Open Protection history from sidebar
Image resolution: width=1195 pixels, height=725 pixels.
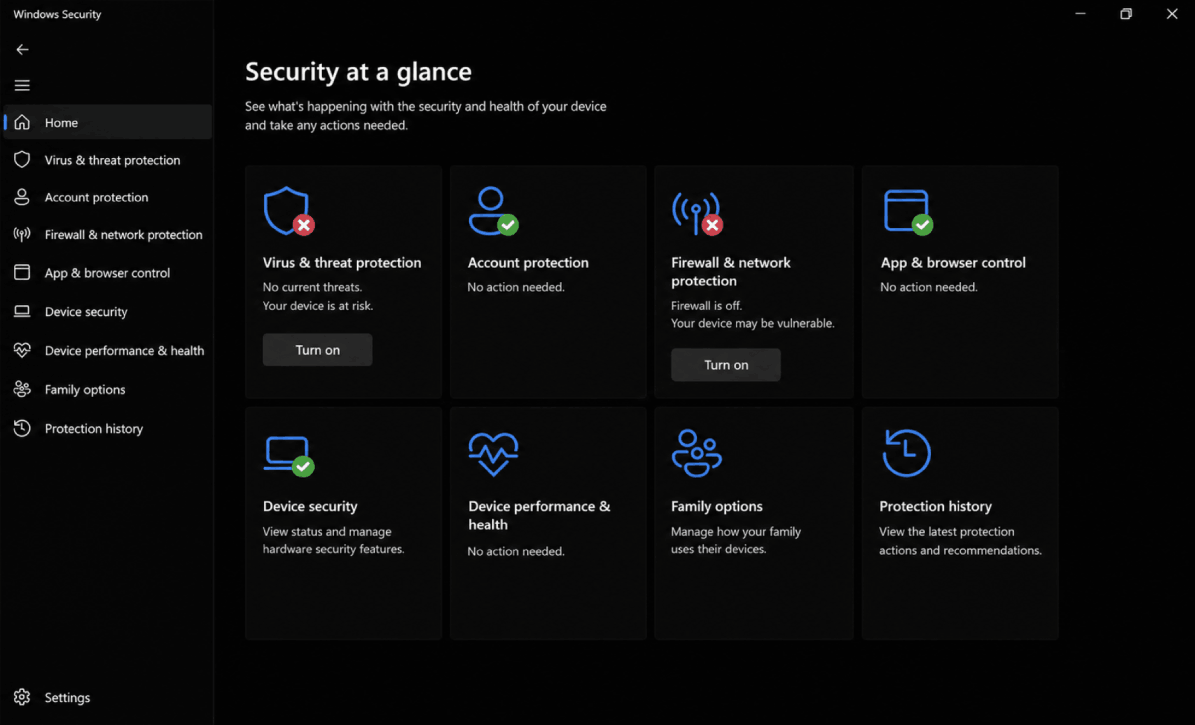click(107, 428)
